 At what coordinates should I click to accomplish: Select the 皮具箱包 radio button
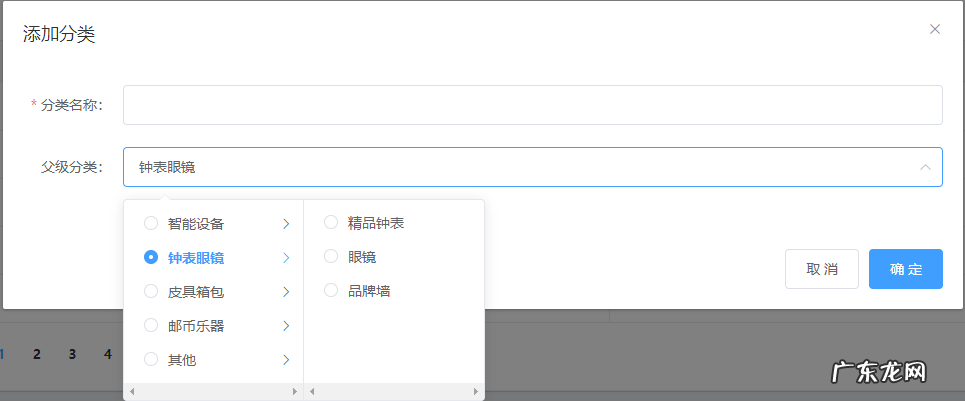(151, 291)
